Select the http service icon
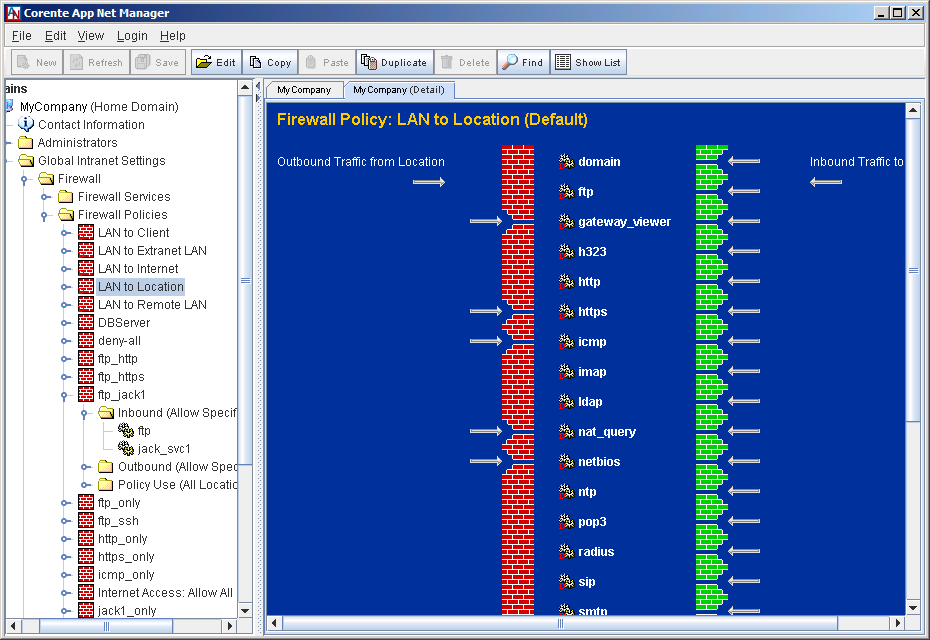Screen dimensions: 930x640 [566, 281]
